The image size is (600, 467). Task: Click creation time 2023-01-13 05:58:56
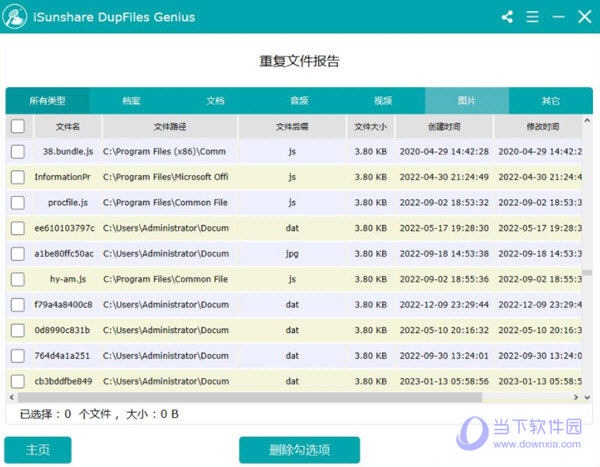tap(444, 381)
